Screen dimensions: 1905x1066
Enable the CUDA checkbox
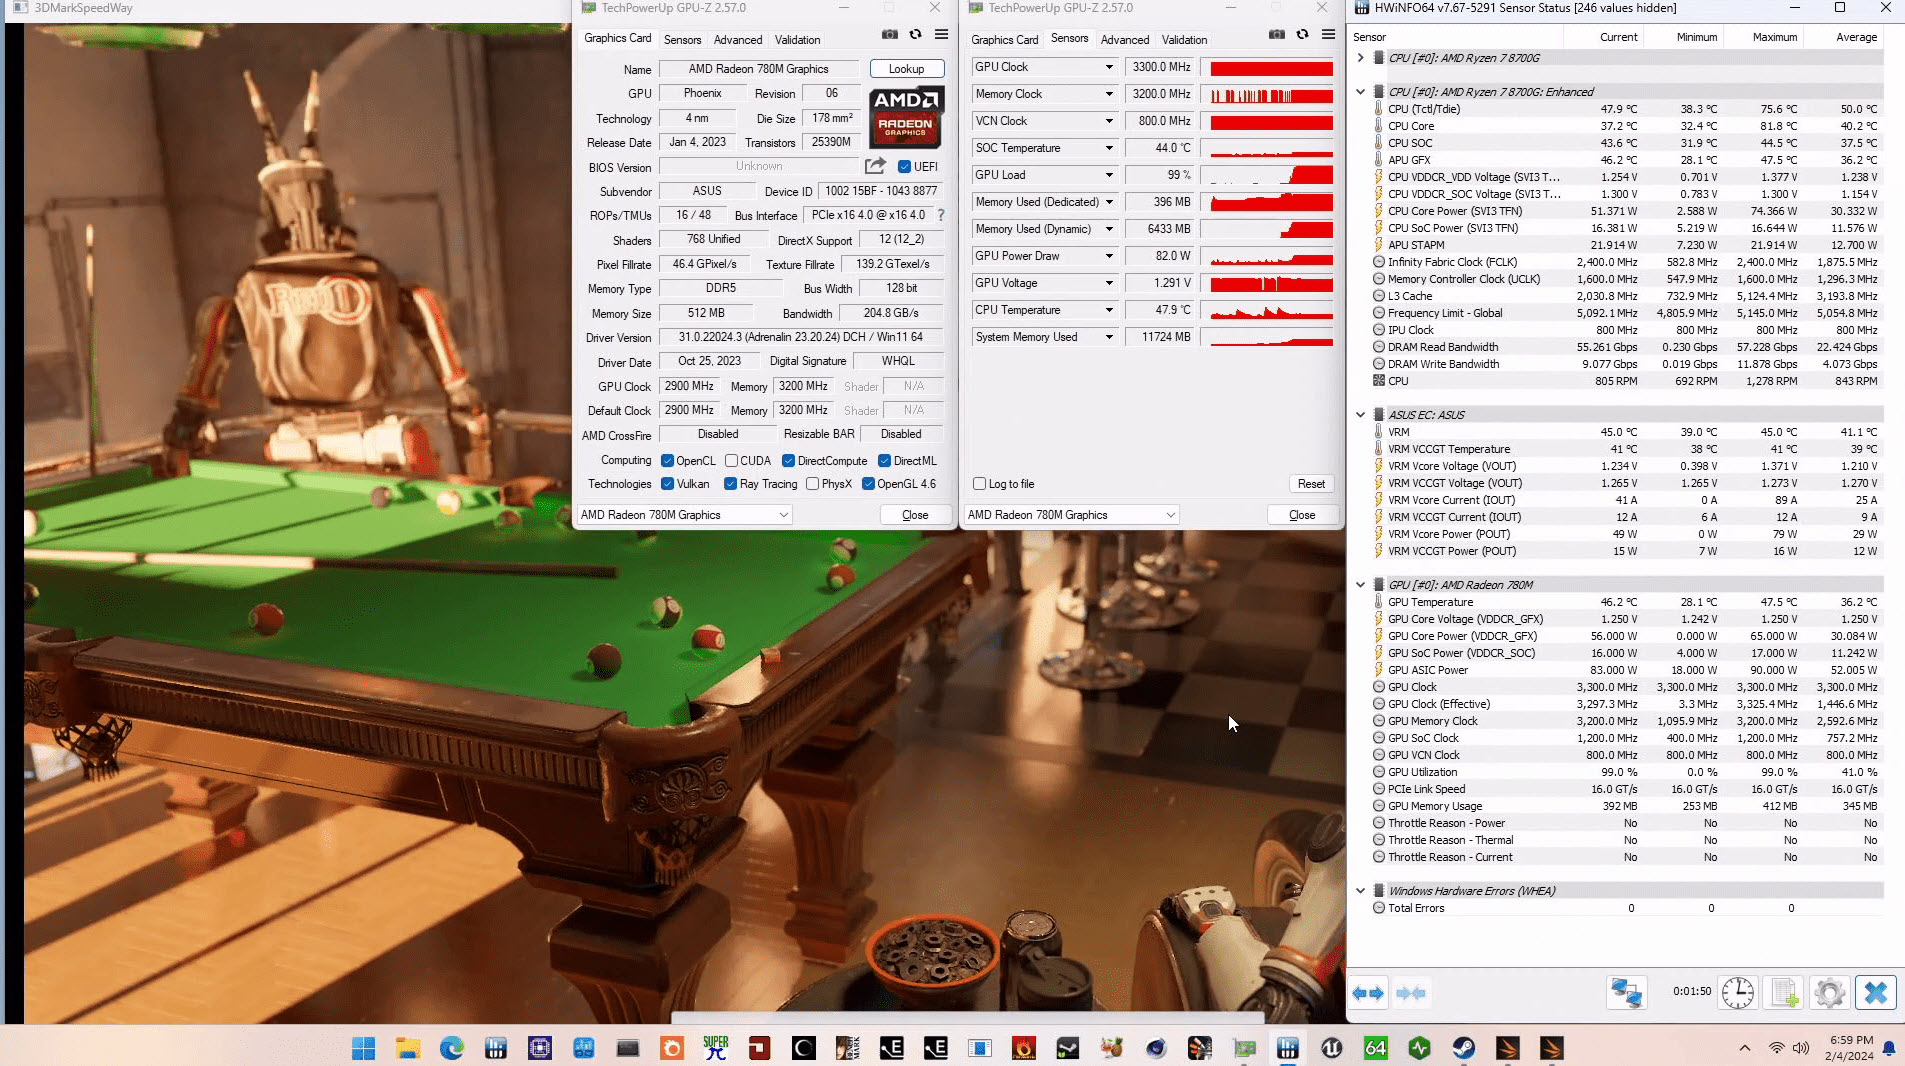(732, 461)
